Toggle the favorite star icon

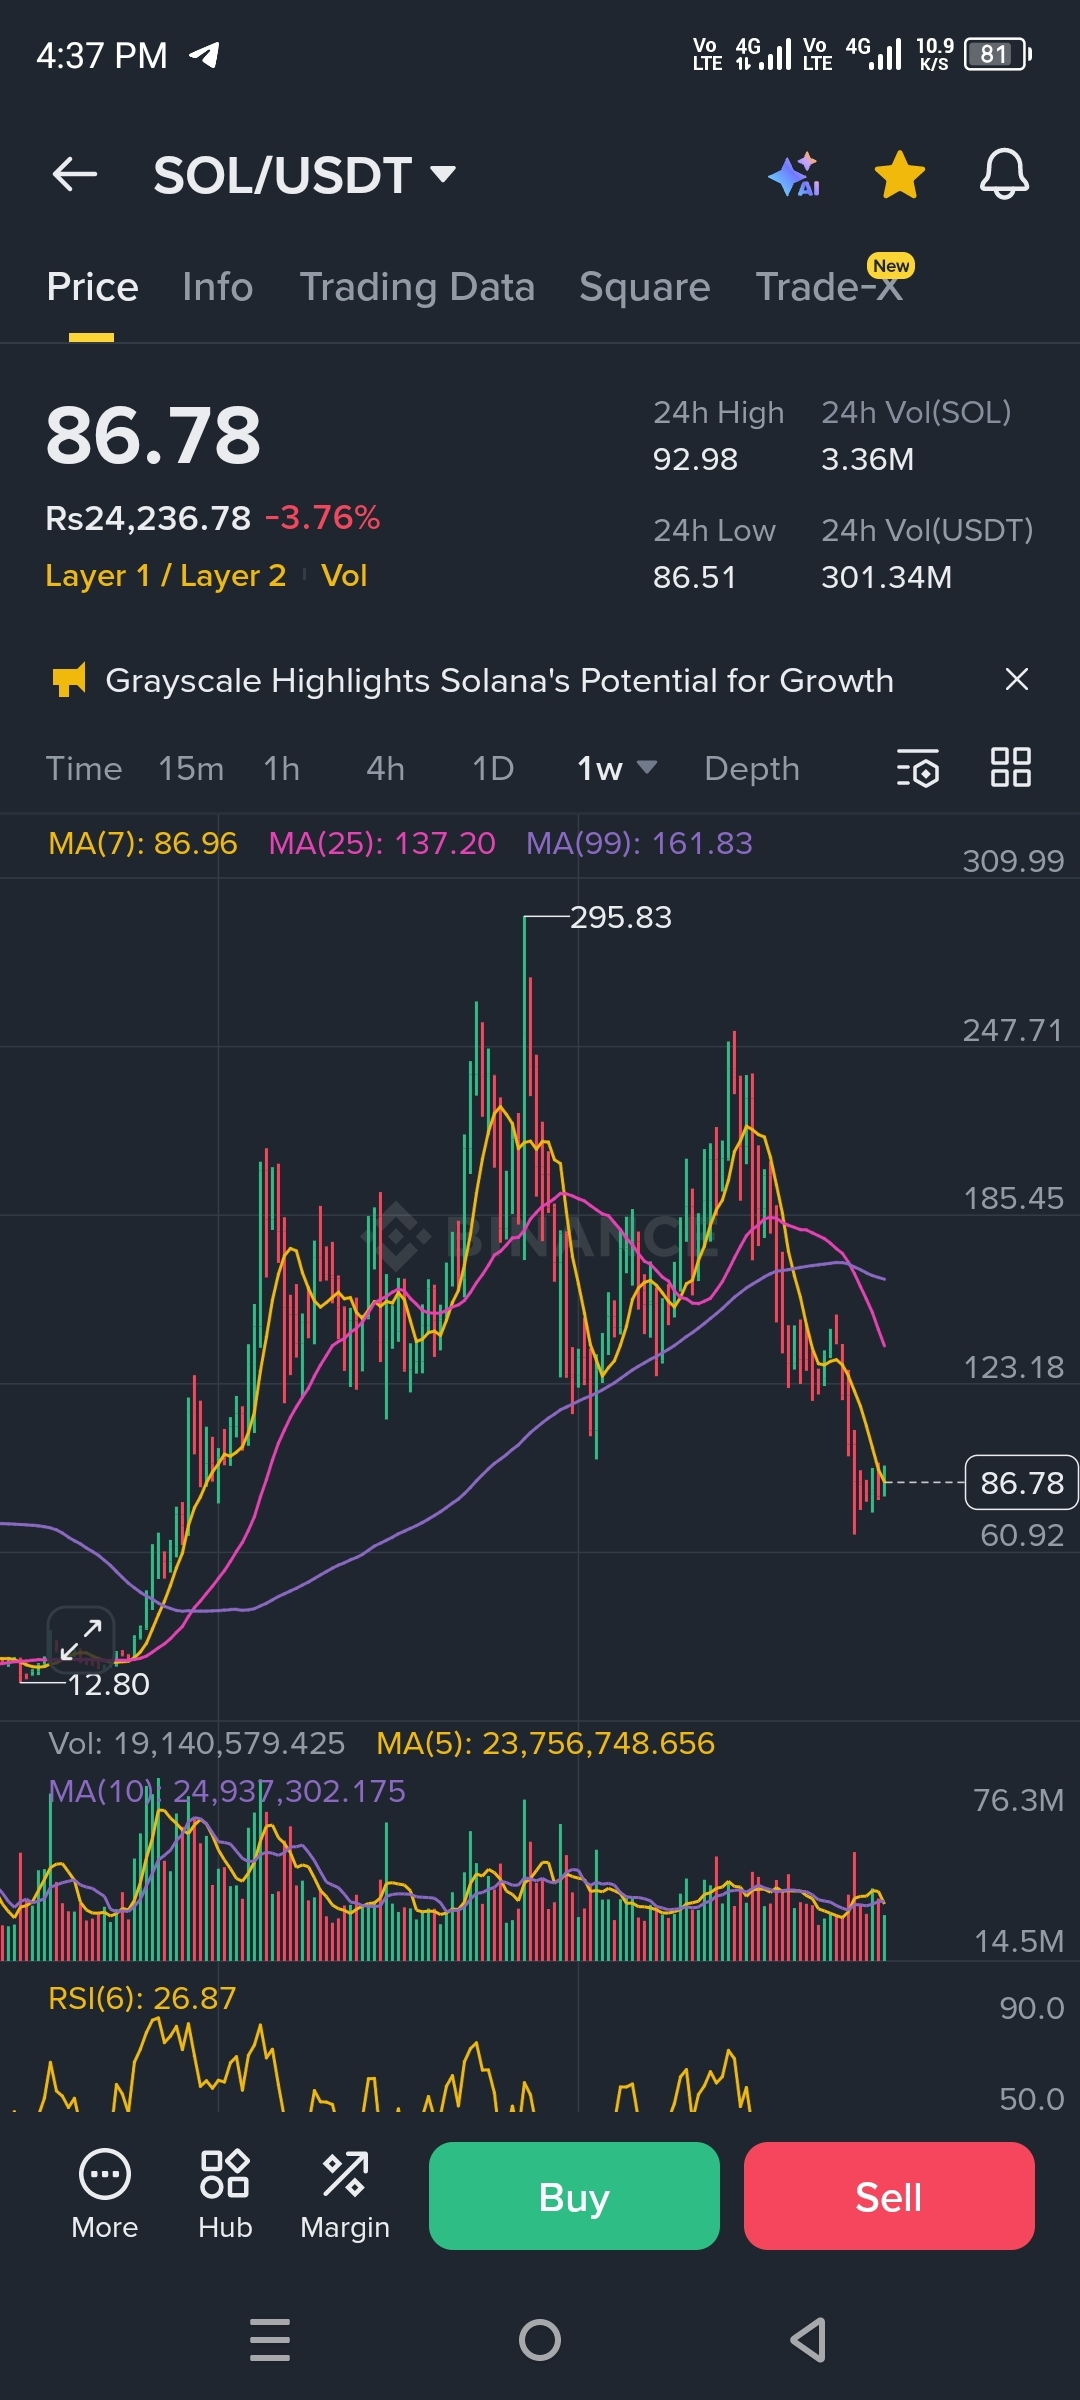900,175
